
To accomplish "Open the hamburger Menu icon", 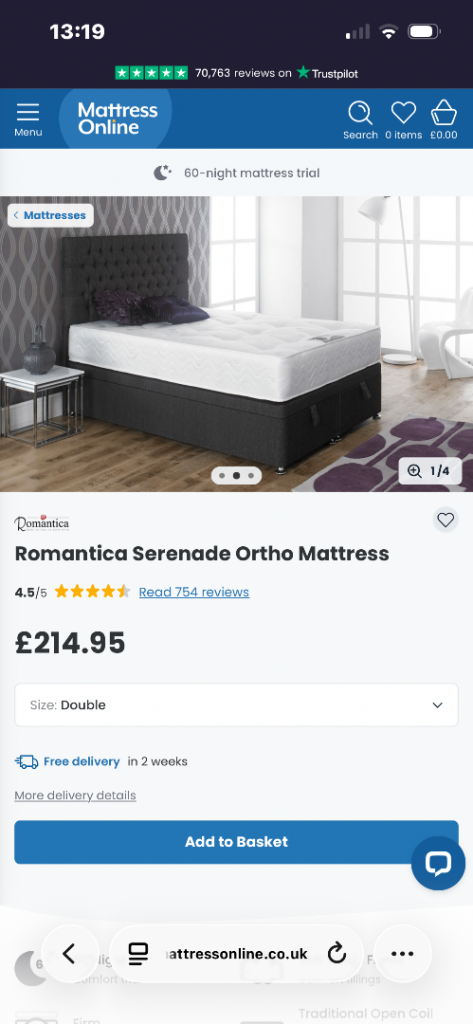I will click(28, 119).
